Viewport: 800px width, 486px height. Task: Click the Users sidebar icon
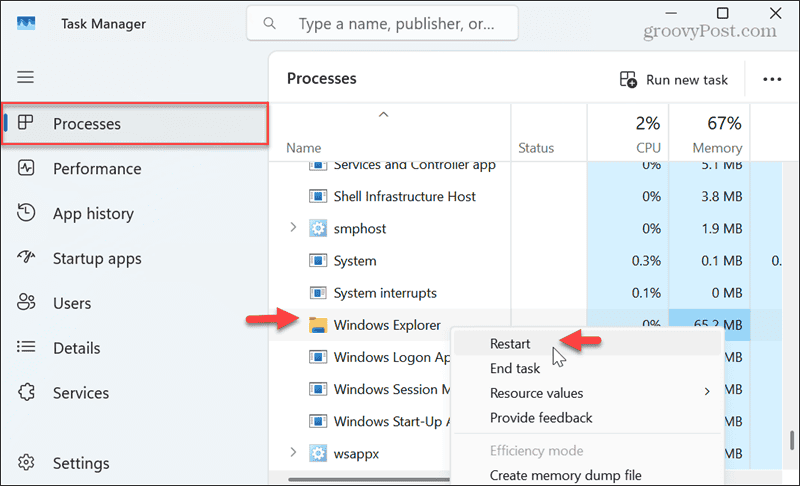point(26,302)
